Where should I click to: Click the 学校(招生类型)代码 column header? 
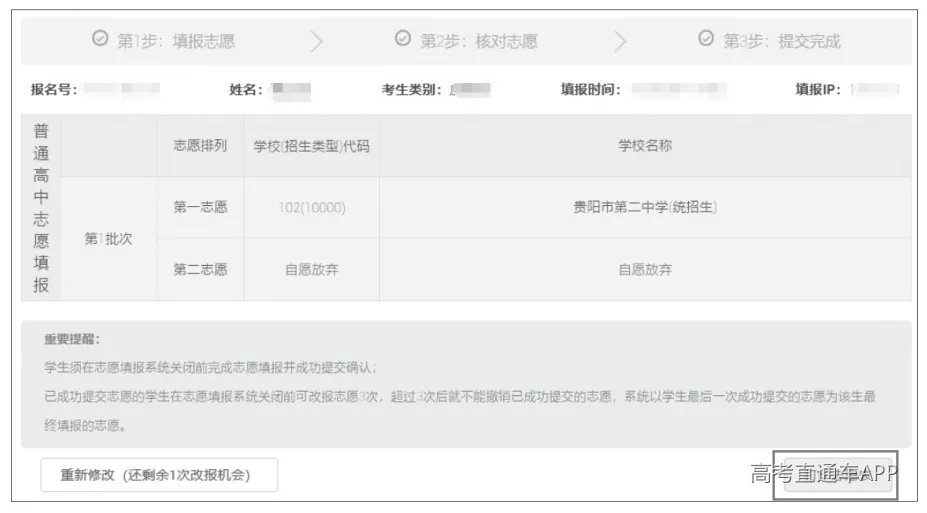click(x=312, y=146)
